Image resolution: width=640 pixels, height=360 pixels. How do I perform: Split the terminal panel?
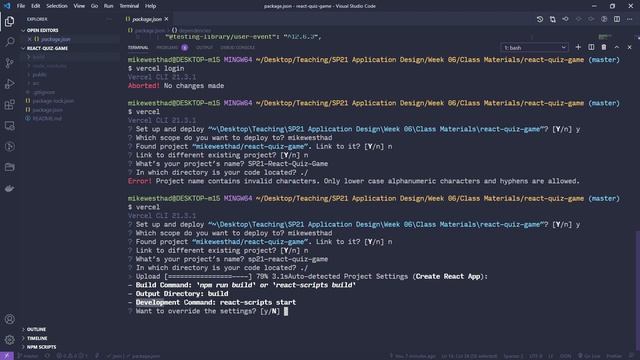pos(591,47)
